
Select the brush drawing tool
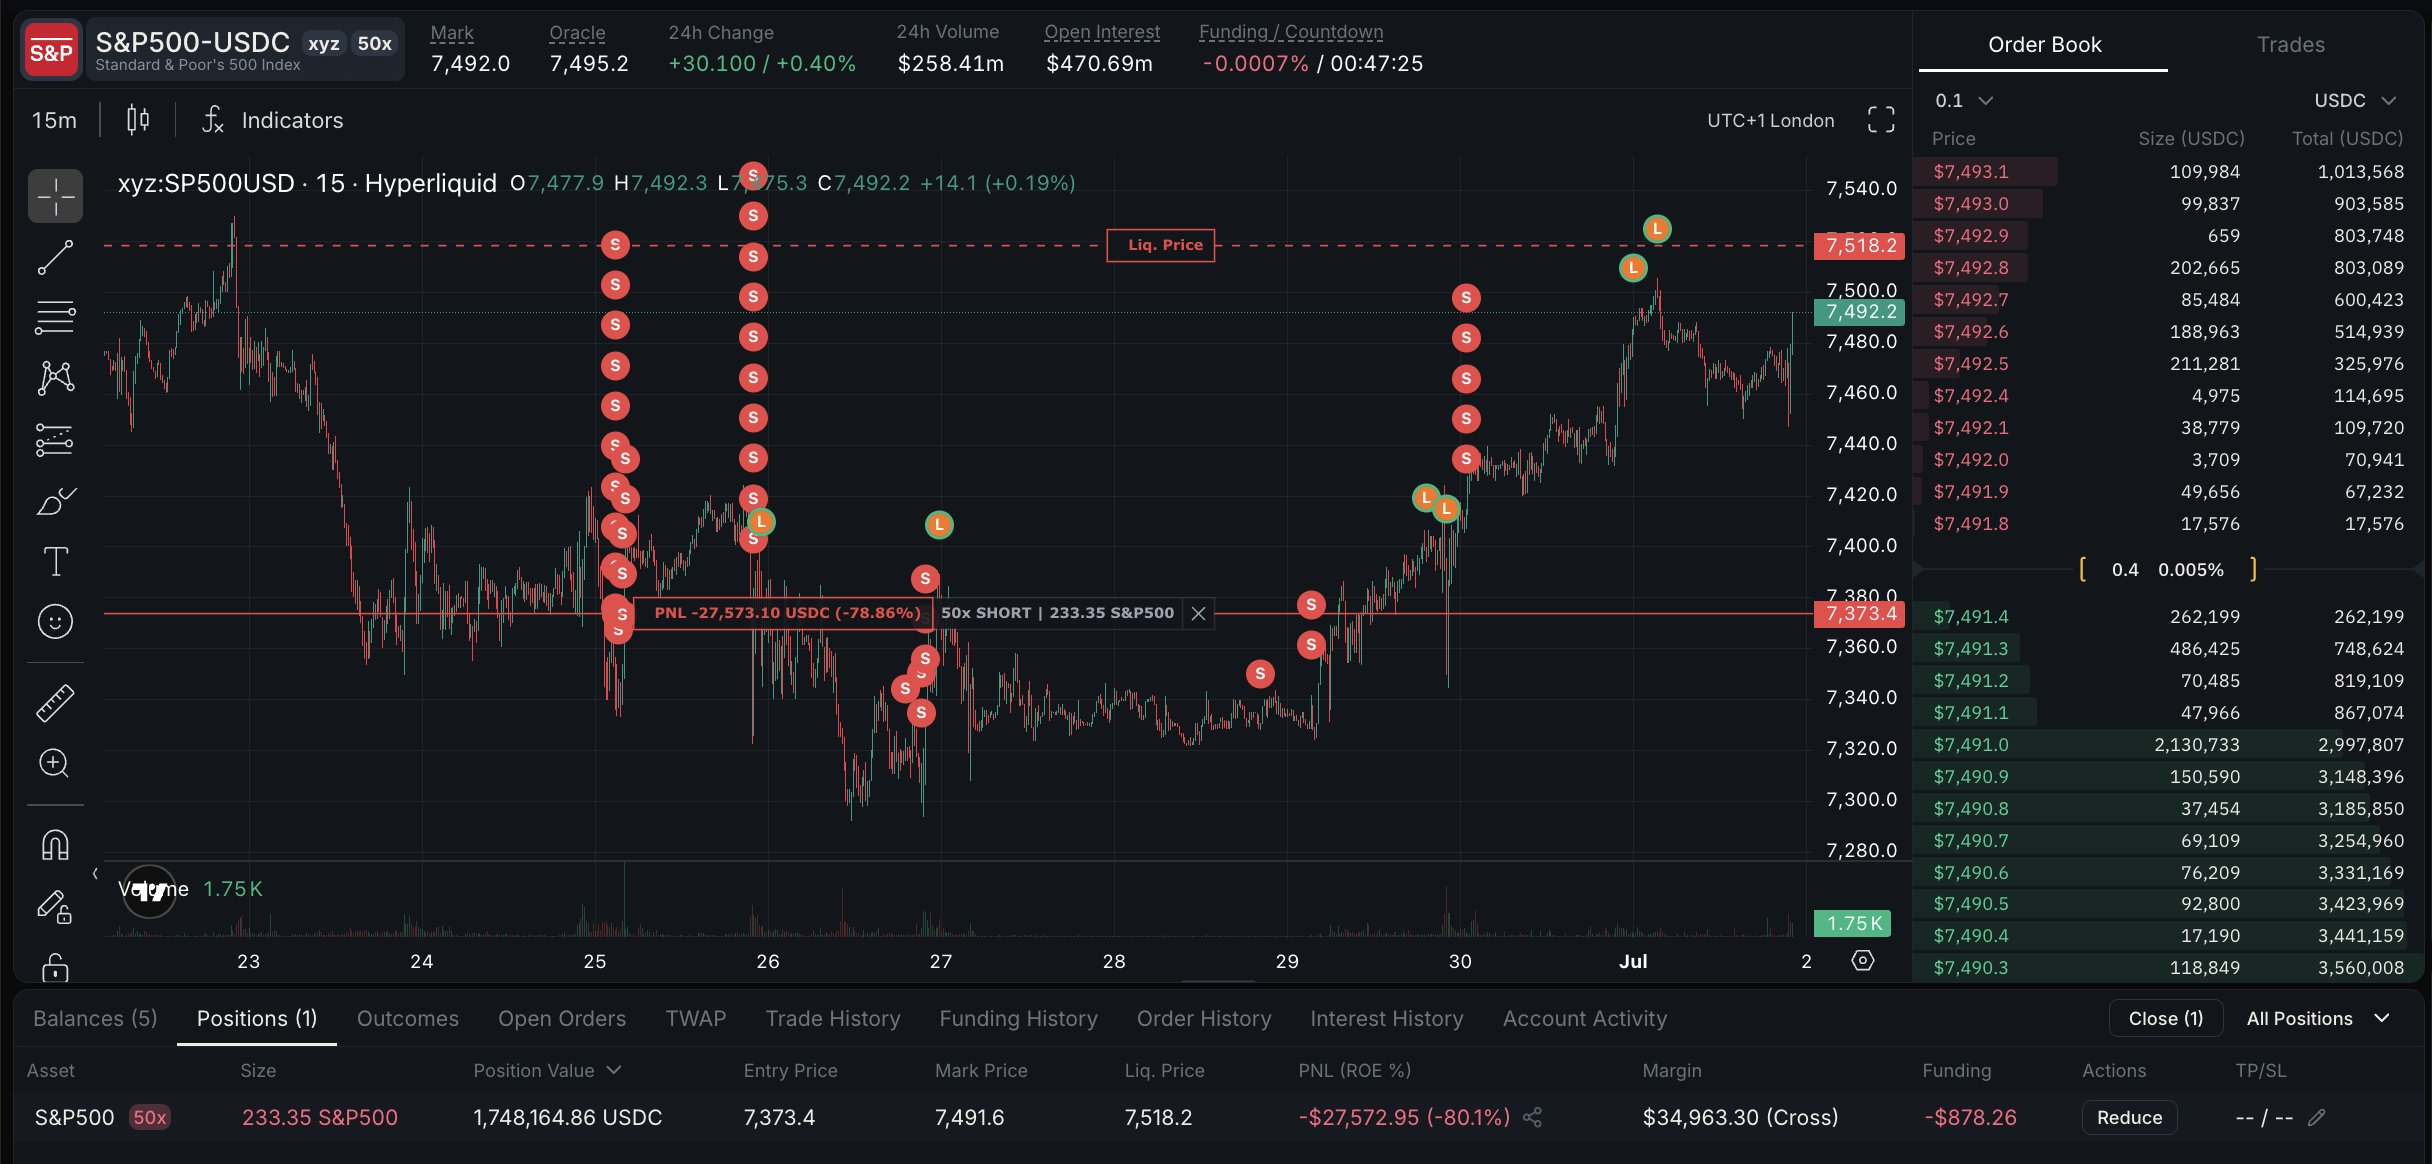coord(55,501)
